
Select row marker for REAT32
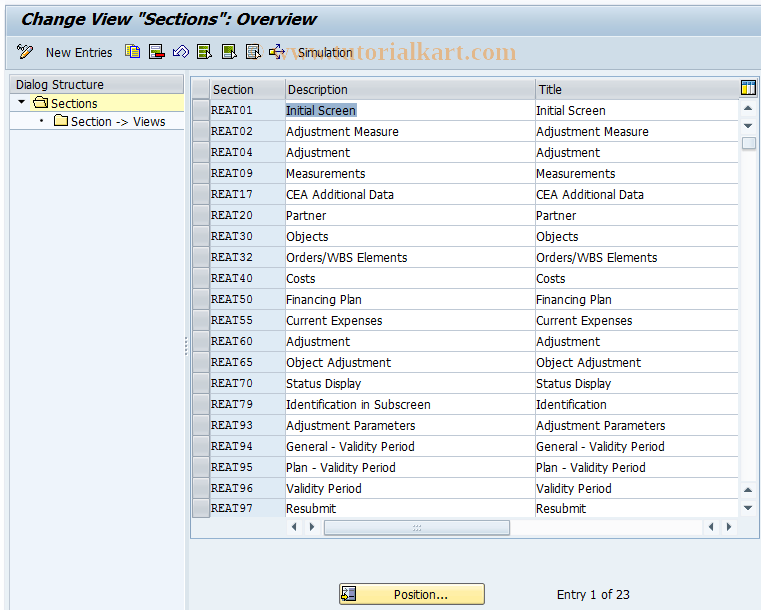coord(200,257)
